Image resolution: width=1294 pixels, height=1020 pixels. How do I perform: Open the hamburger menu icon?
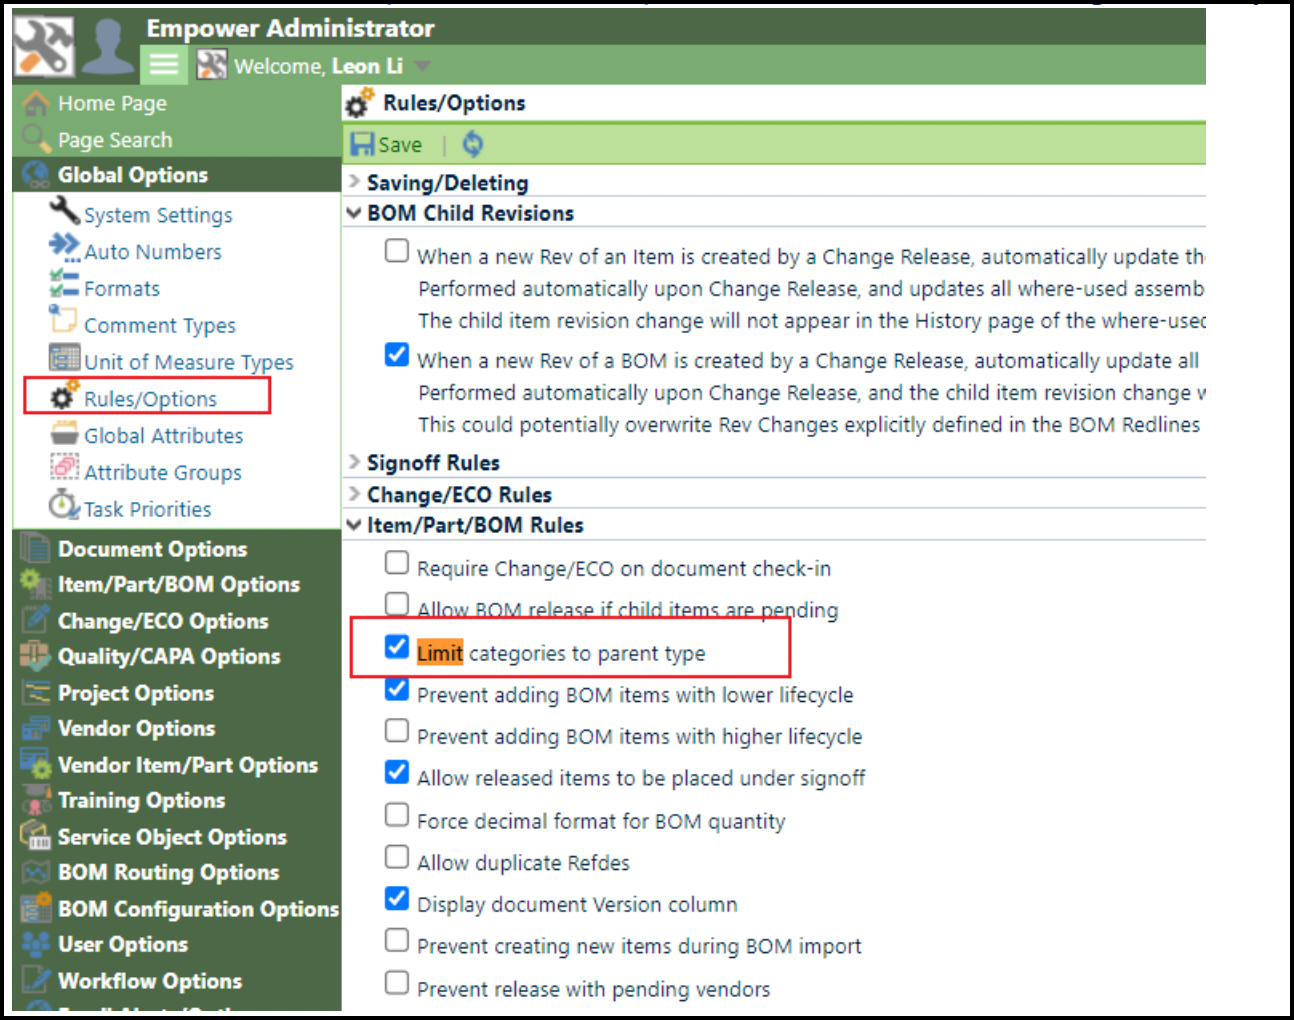[x=164, y=65]
